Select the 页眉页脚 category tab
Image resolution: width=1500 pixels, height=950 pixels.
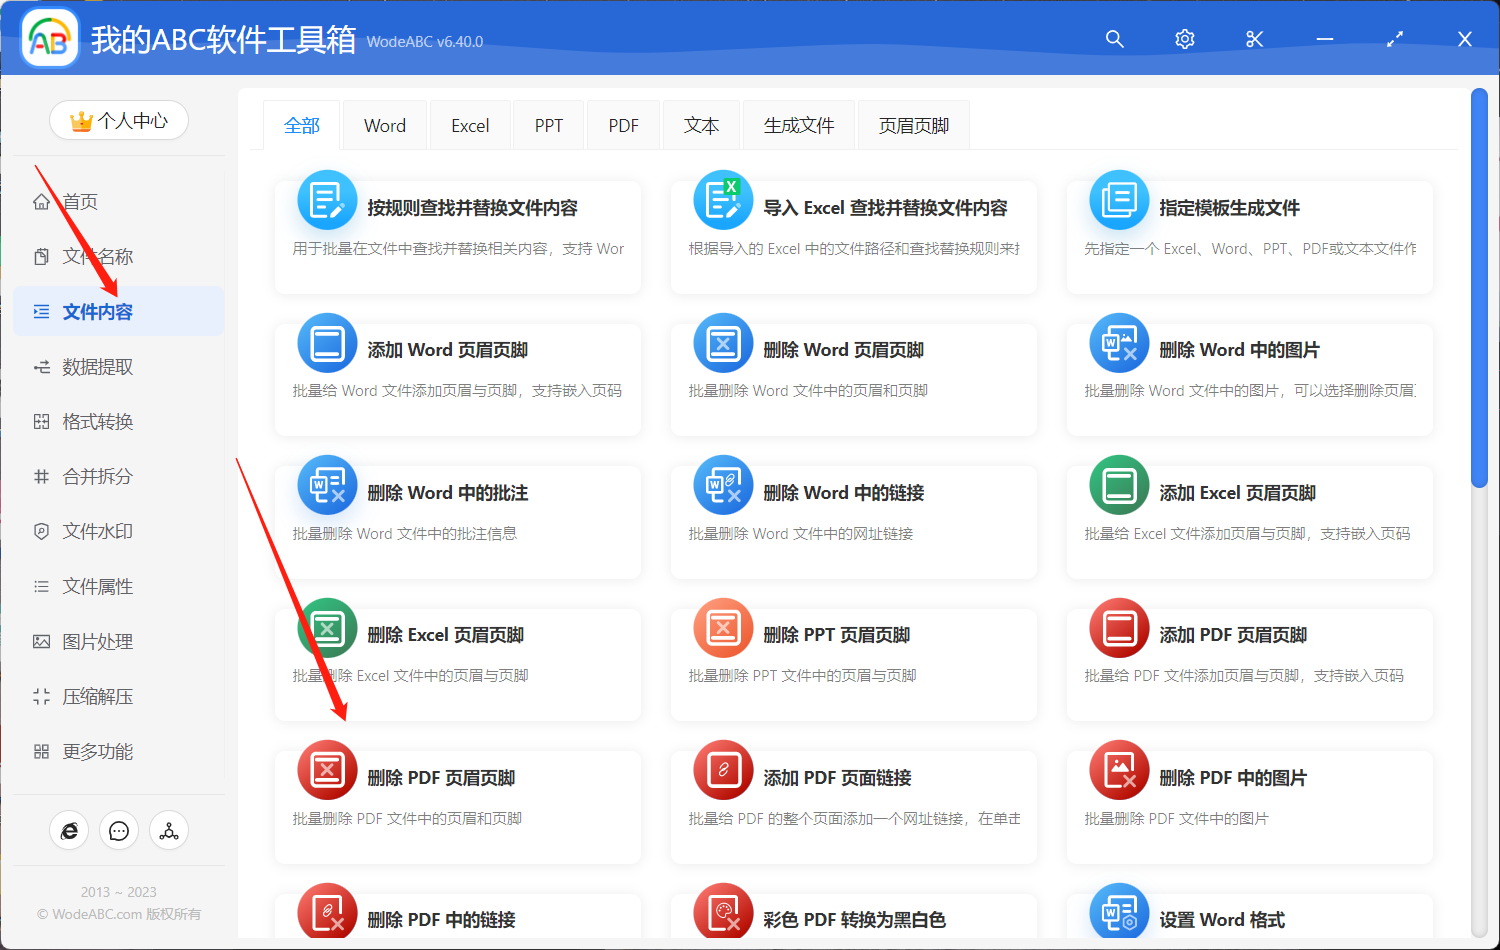(913, 124)
